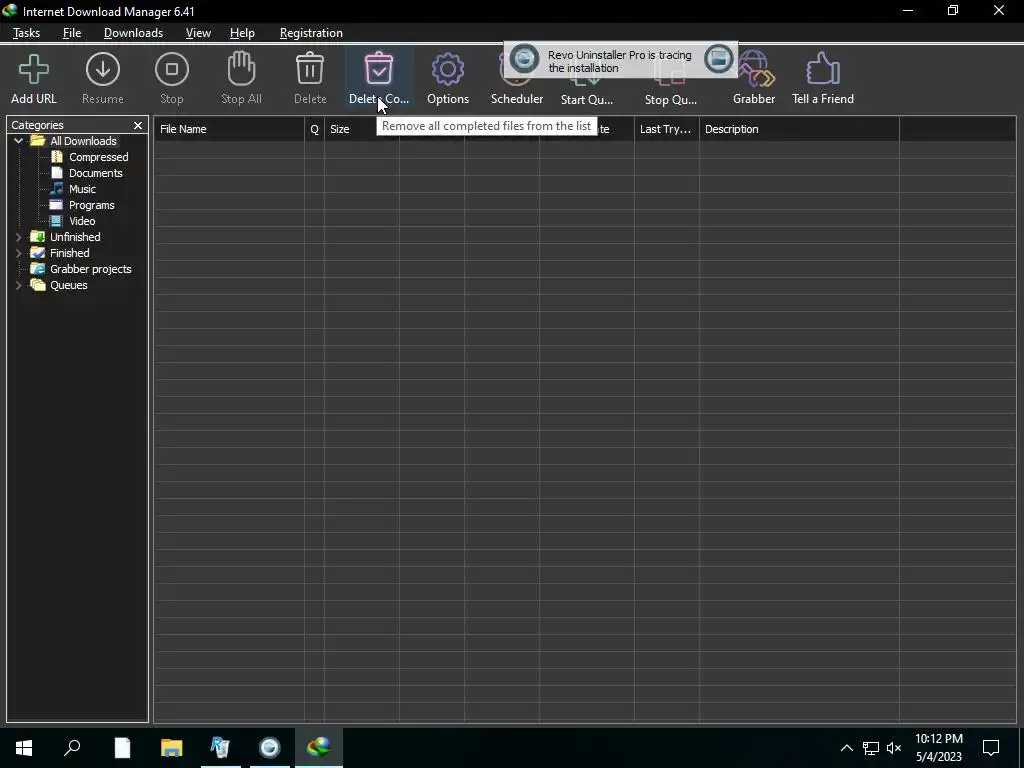
Task: Click the Compressed folder icon
Action: click(57, 157)
